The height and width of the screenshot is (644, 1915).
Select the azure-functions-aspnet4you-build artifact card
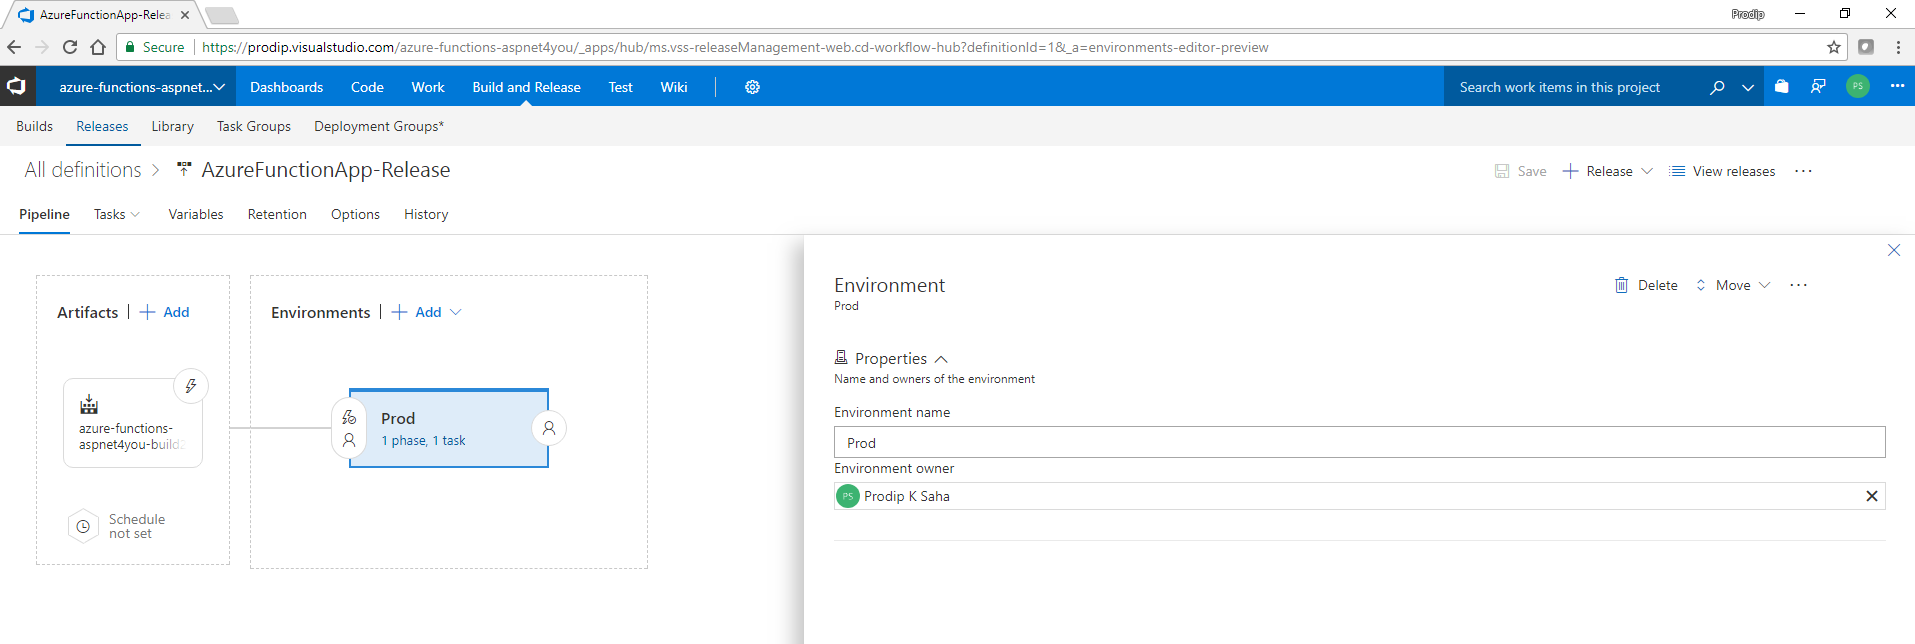pos(133,423)
